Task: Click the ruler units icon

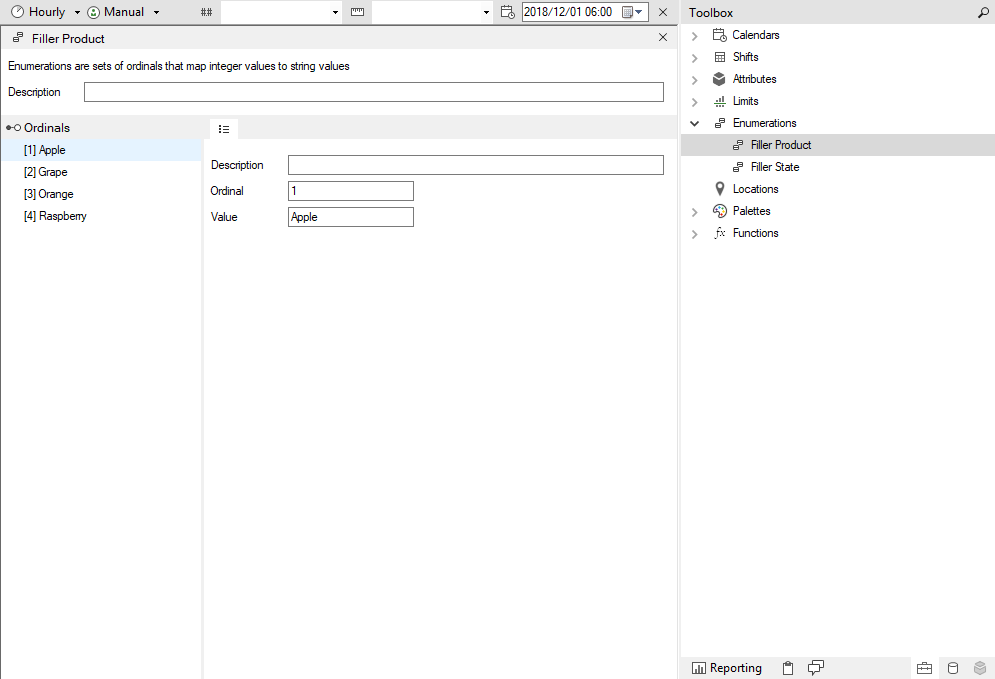Action: 357,12
